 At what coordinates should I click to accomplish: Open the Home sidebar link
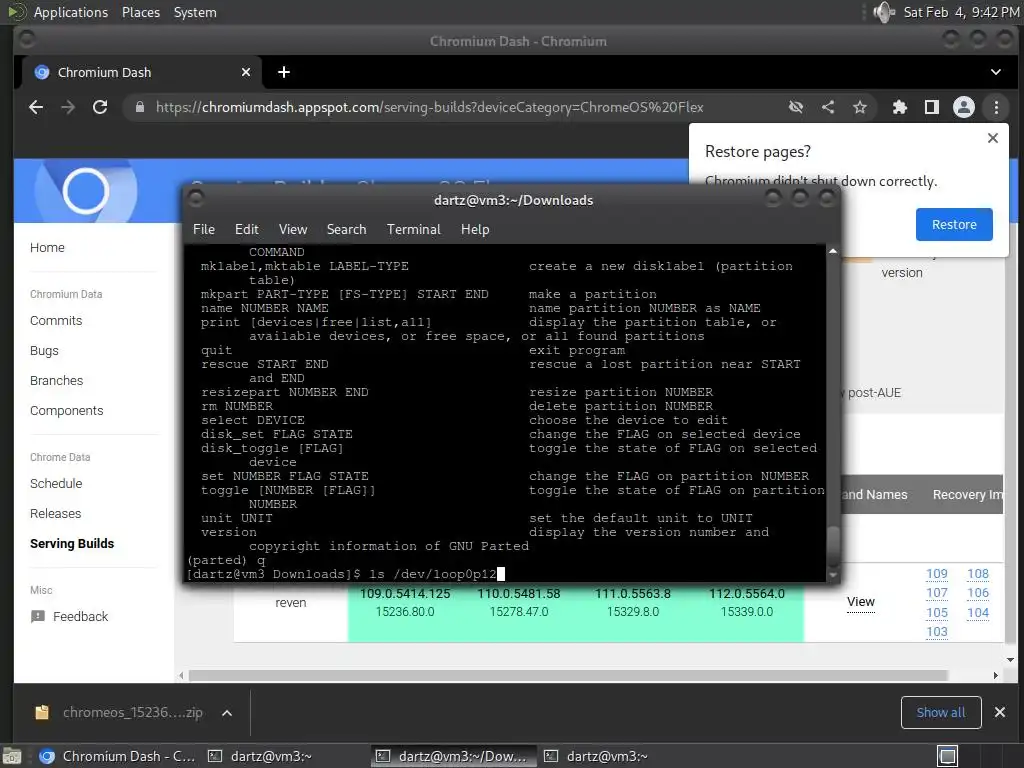click(47, 248)
